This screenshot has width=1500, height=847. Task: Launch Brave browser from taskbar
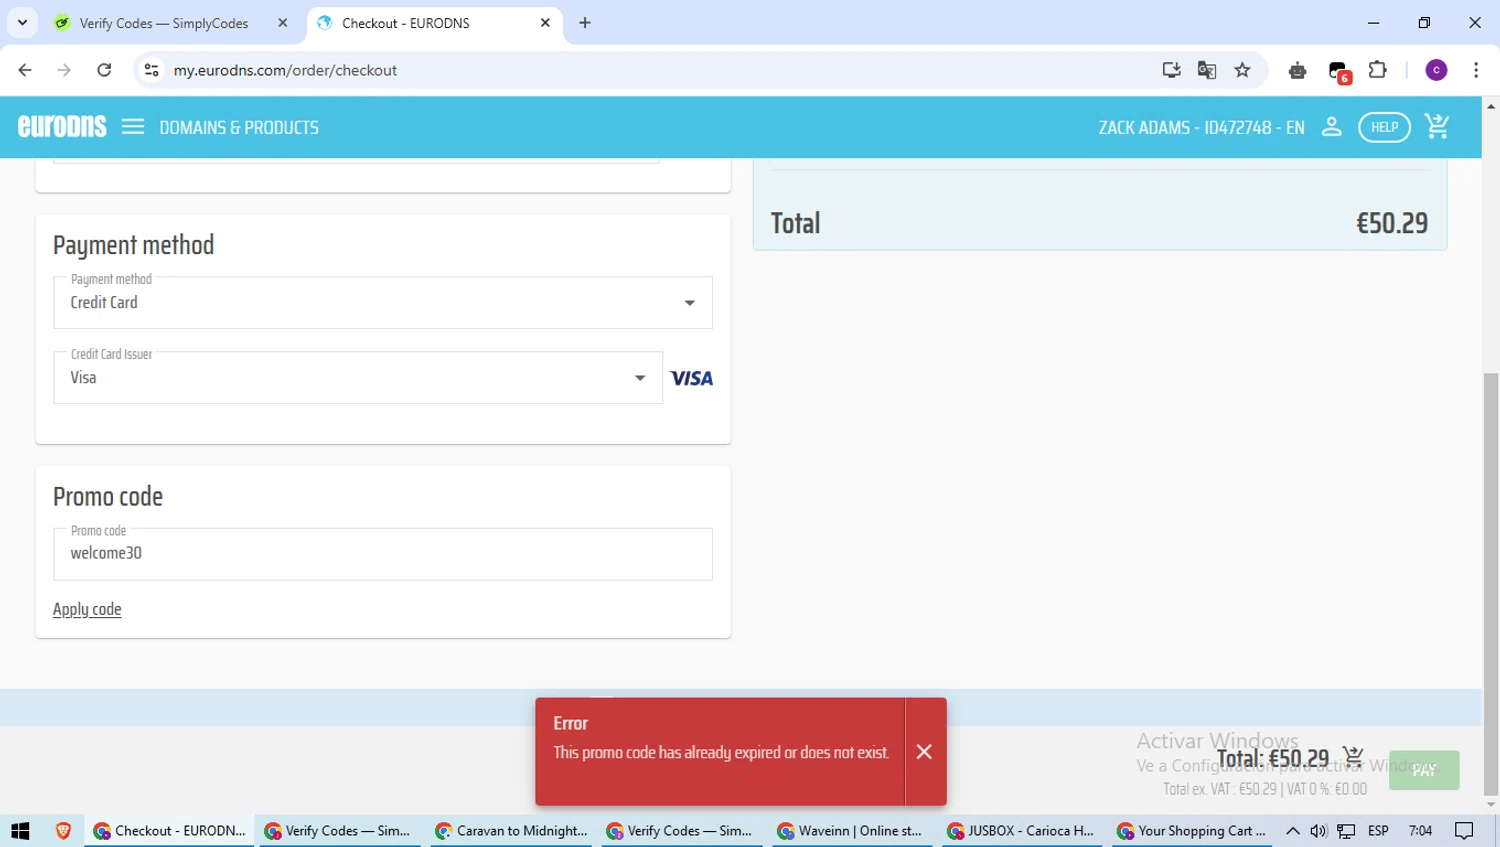pyautogui.click(x=63, y=831)
